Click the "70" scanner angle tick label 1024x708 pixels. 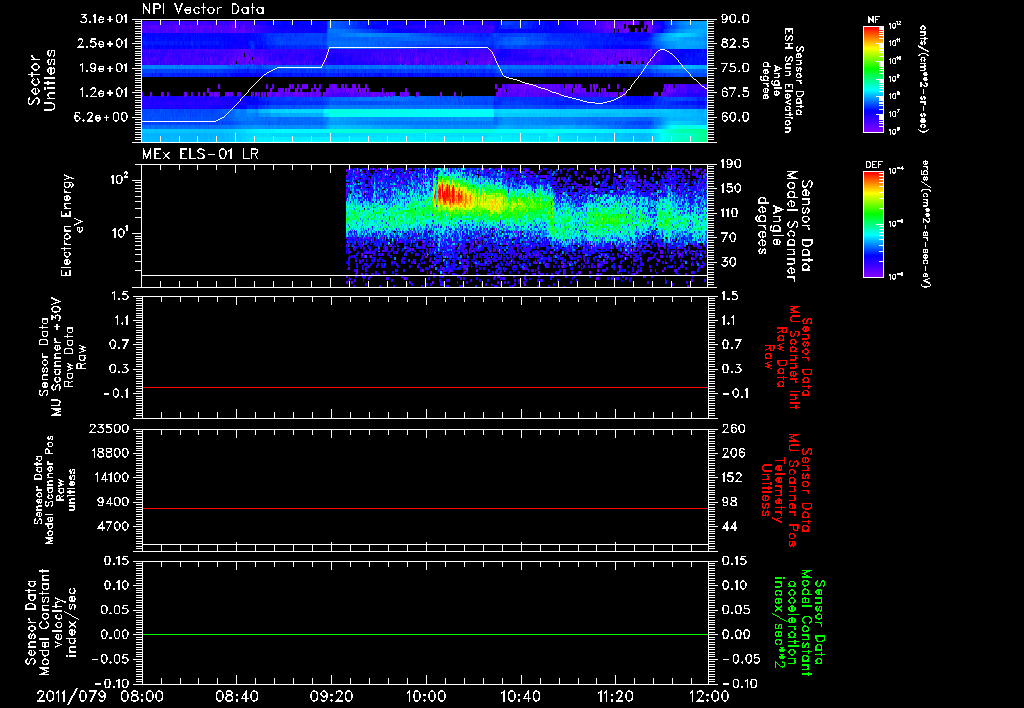tap(728, 238)
